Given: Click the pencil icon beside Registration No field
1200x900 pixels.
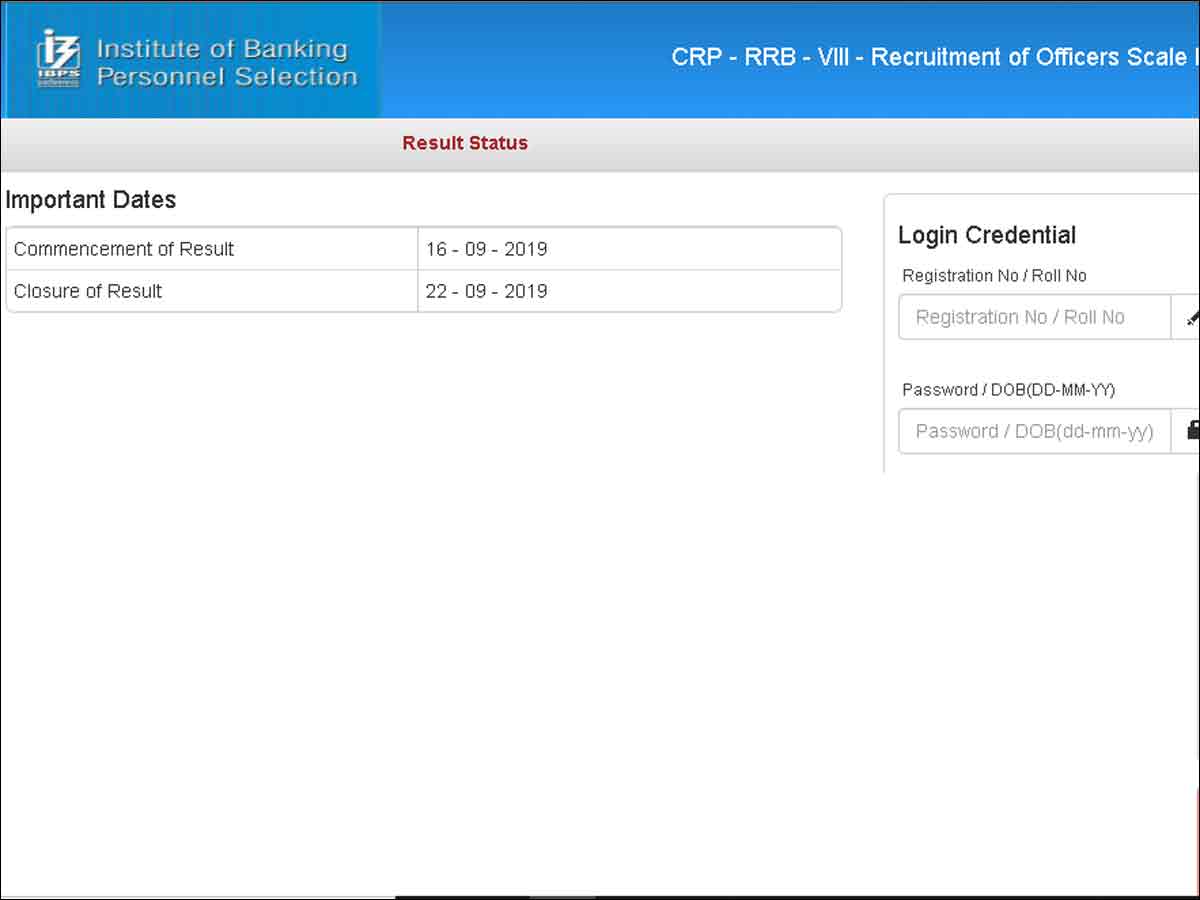Looking at the screenshot, I should point(1191,317).
